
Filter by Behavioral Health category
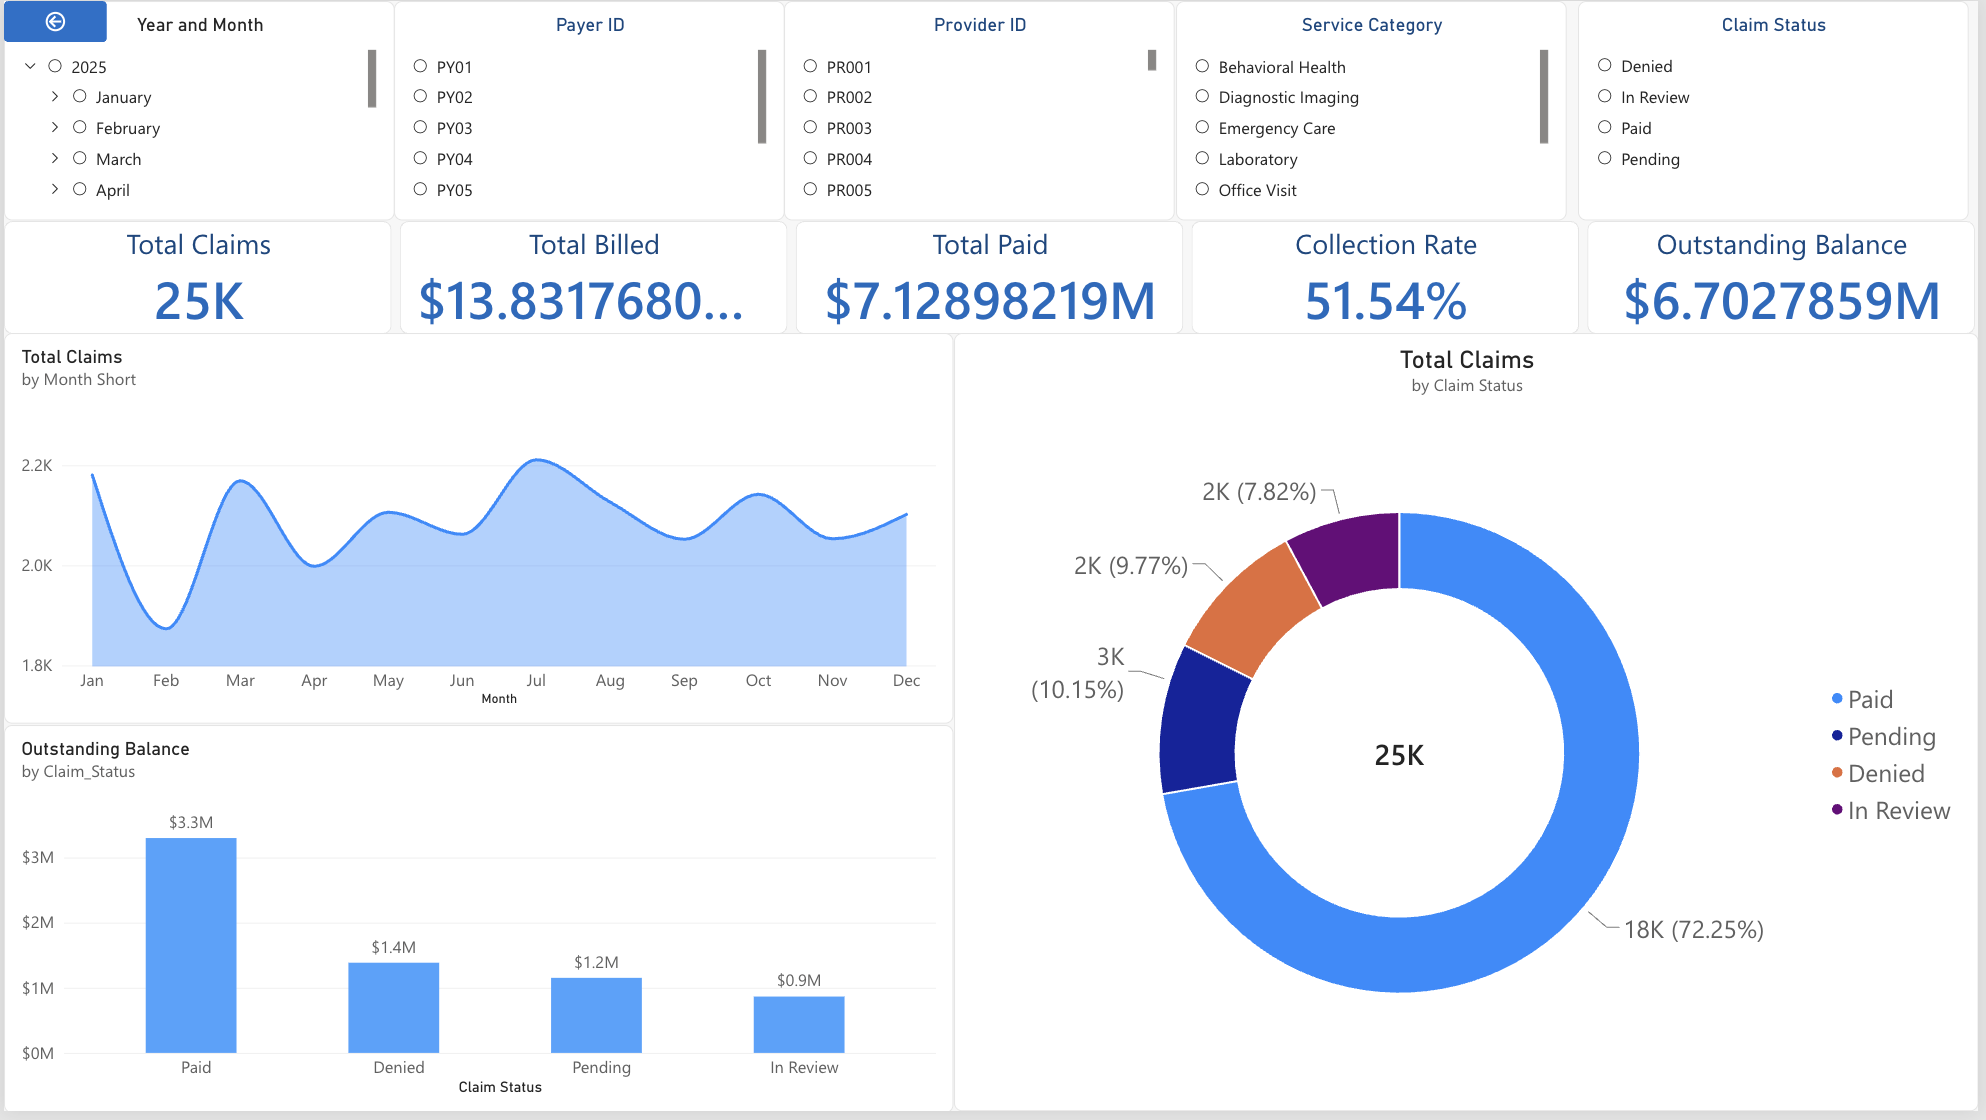[x=1202, y=66]
